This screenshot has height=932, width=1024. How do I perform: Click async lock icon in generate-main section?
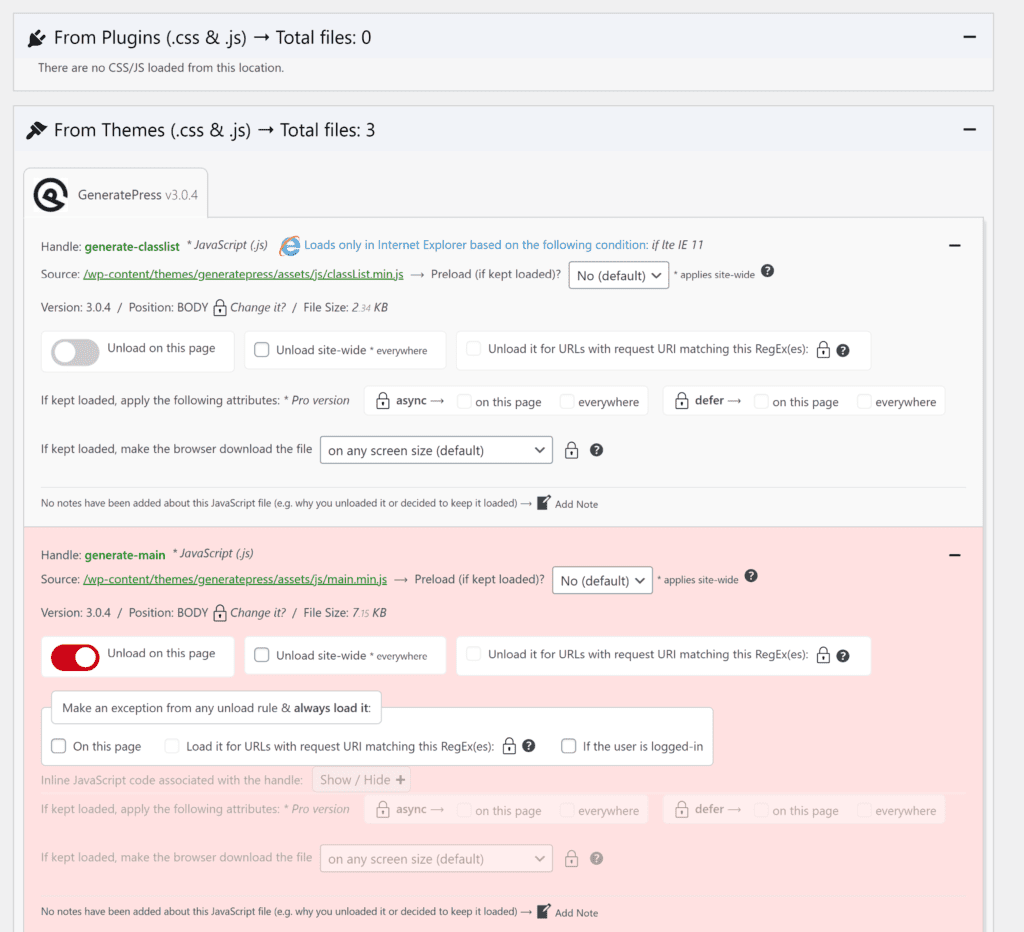click(x=383, y=810)
